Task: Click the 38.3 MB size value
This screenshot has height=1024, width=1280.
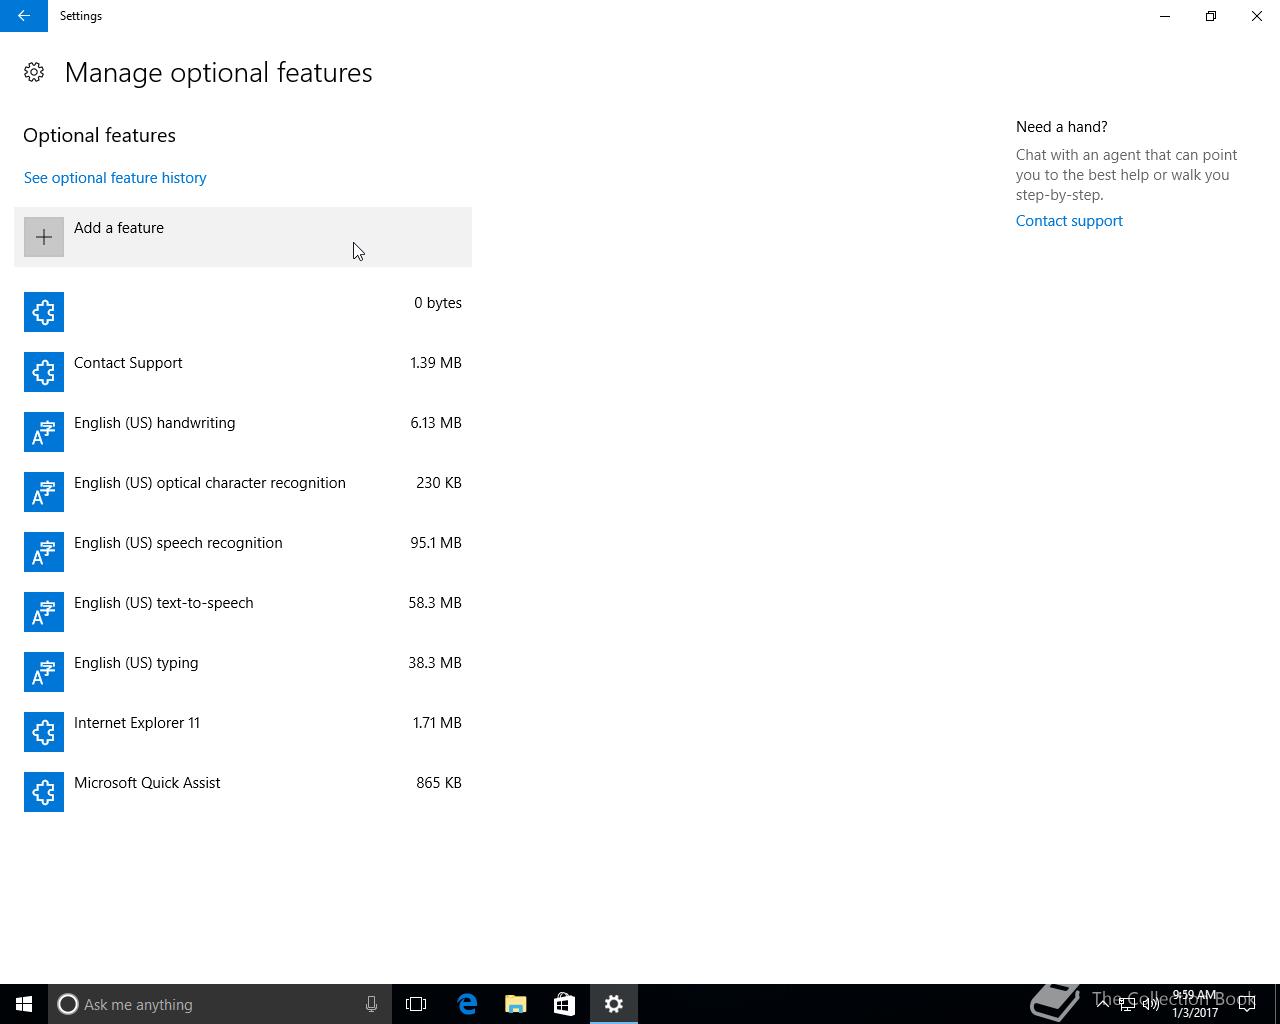Action: click(x=435, y=663)
